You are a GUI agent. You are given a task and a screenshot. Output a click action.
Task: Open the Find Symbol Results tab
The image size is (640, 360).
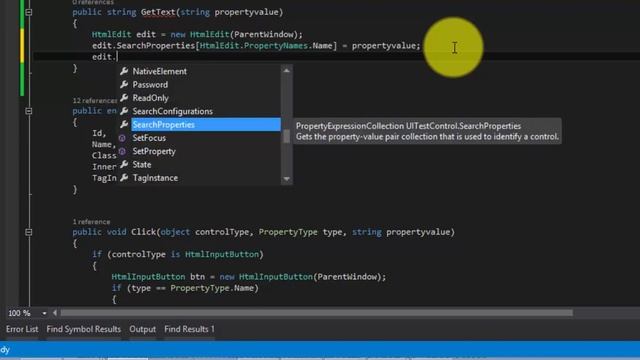[x=84, y=329]
